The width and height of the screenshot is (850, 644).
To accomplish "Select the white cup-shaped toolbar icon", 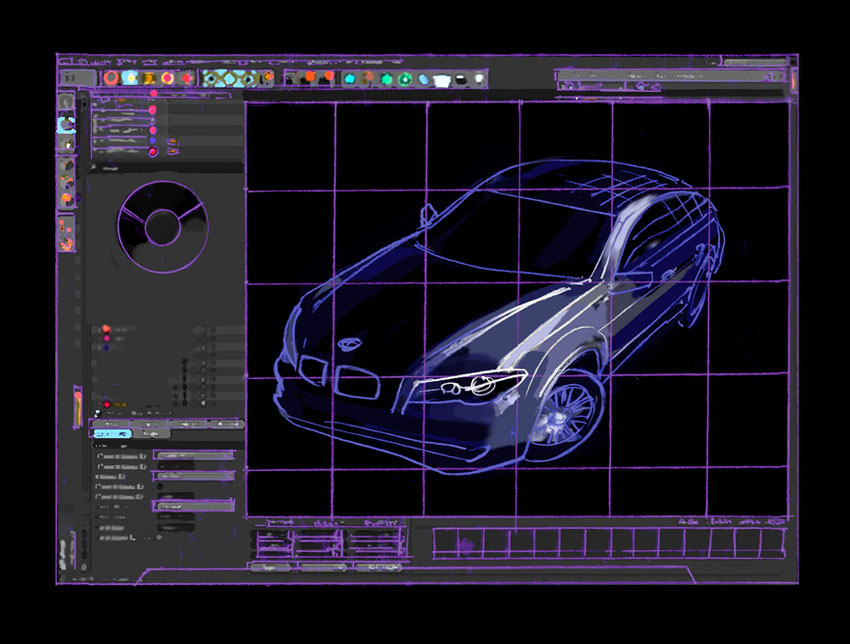I will (x=442, y=81).
